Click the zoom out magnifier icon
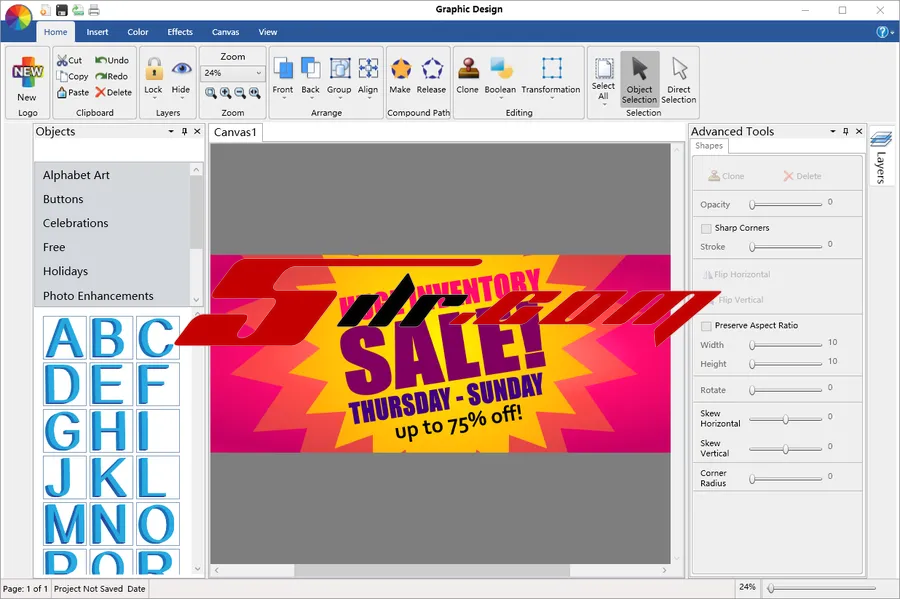Image resolution: width=900 pixels, height=599 pixels. pyautogui.click(x=240, y=93)
